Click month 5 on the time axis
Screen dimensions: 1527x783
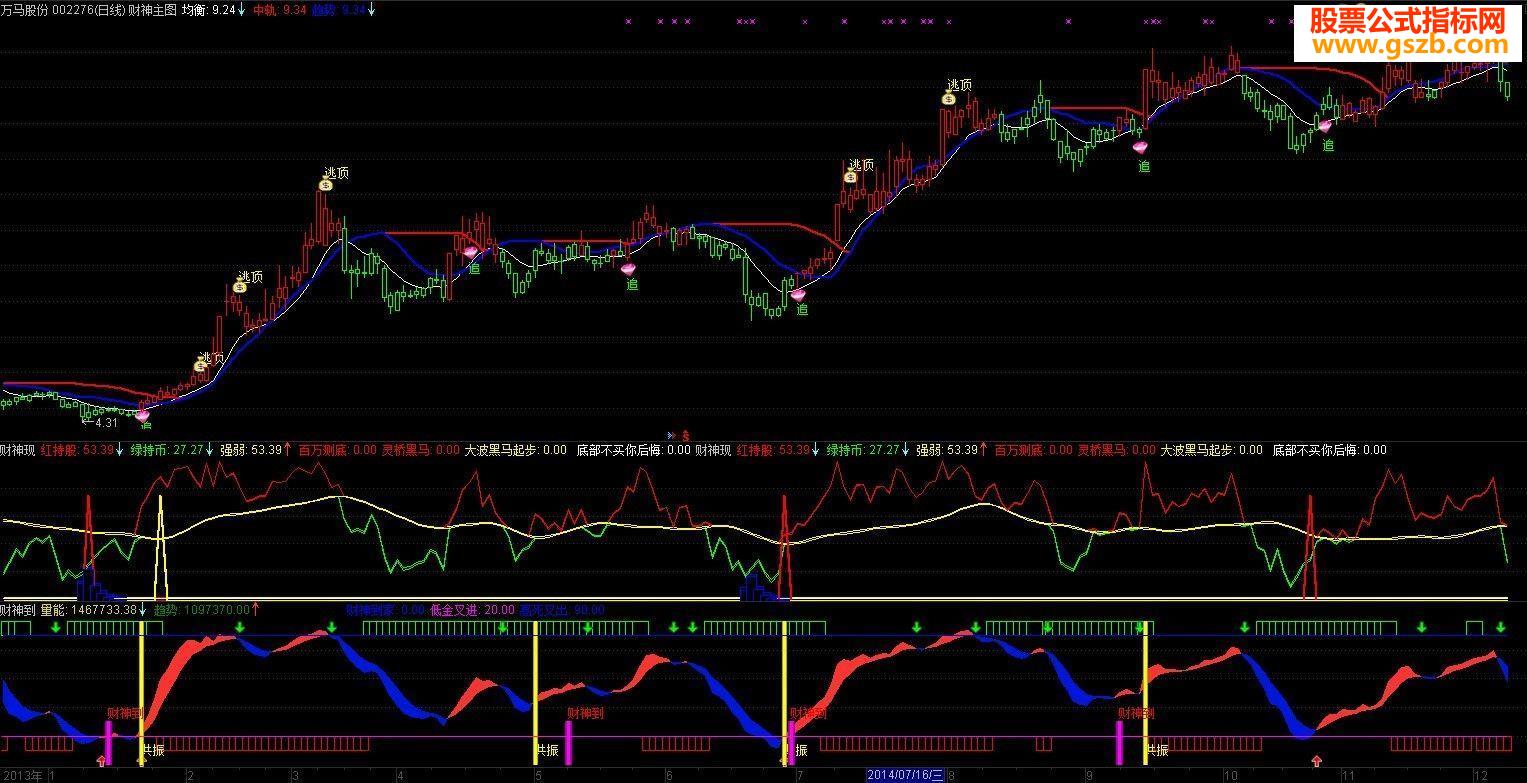coord(538,775)
